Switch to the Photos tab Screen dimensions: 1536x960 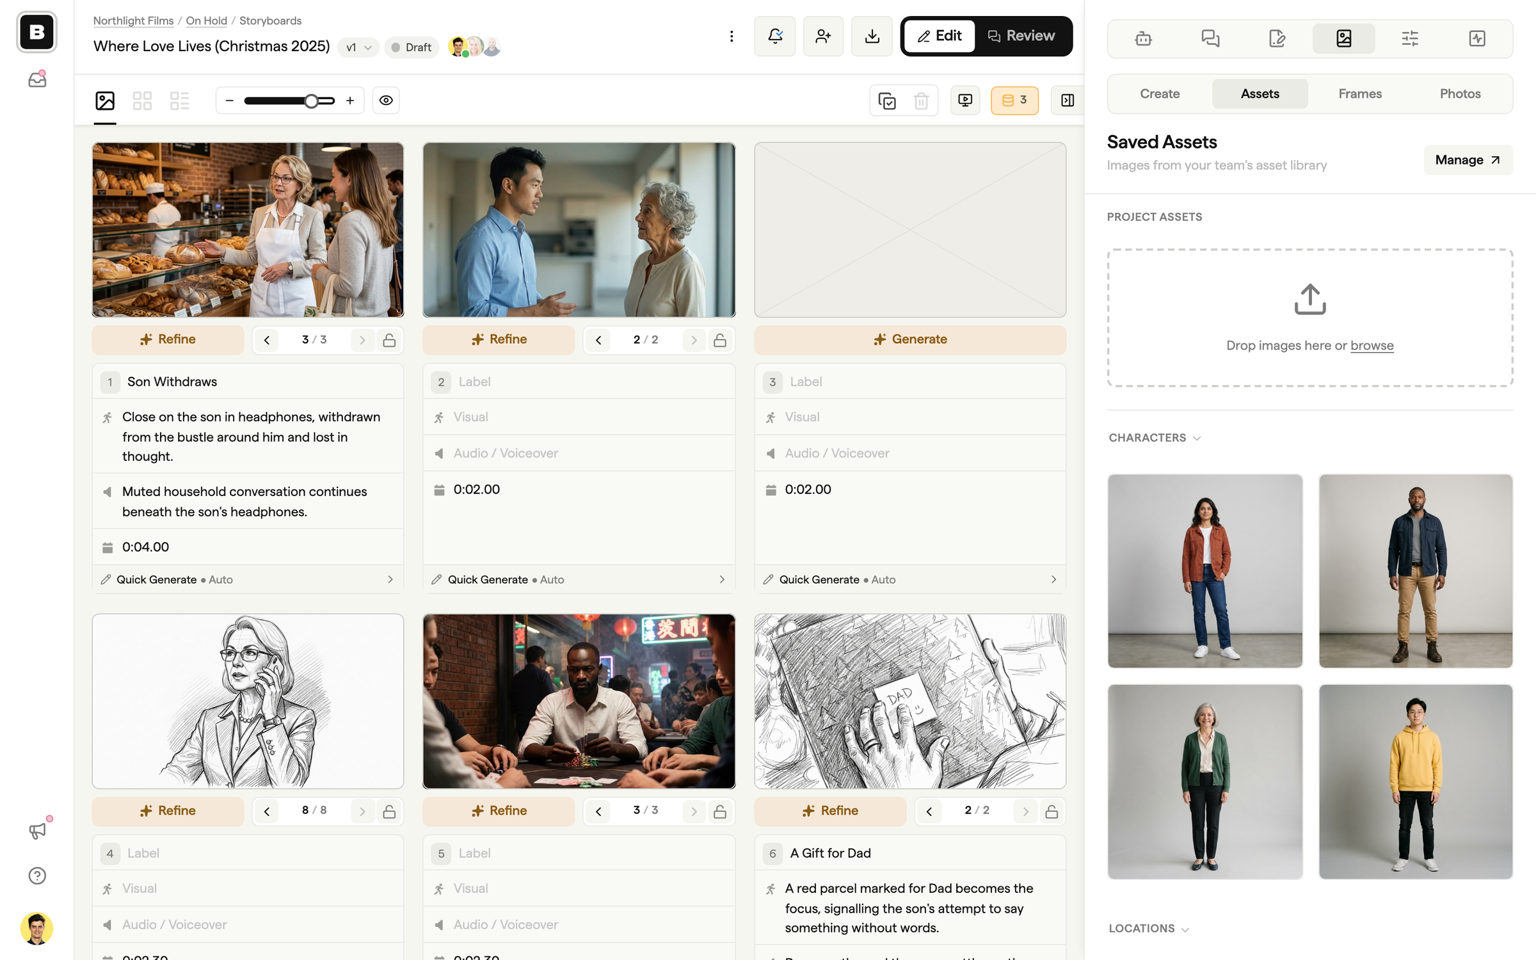(x=1460, y=94)
